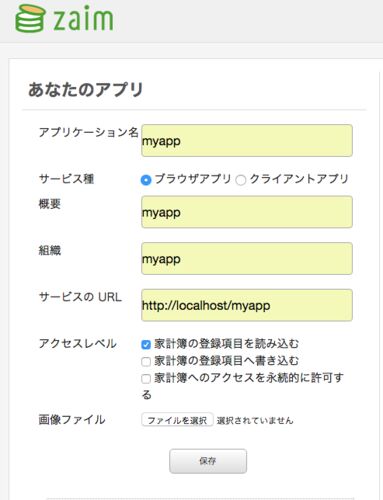Enable 家計簿の登録項目へ書き込む checkbox
This screenshot has width=383, height=500.
146,362
